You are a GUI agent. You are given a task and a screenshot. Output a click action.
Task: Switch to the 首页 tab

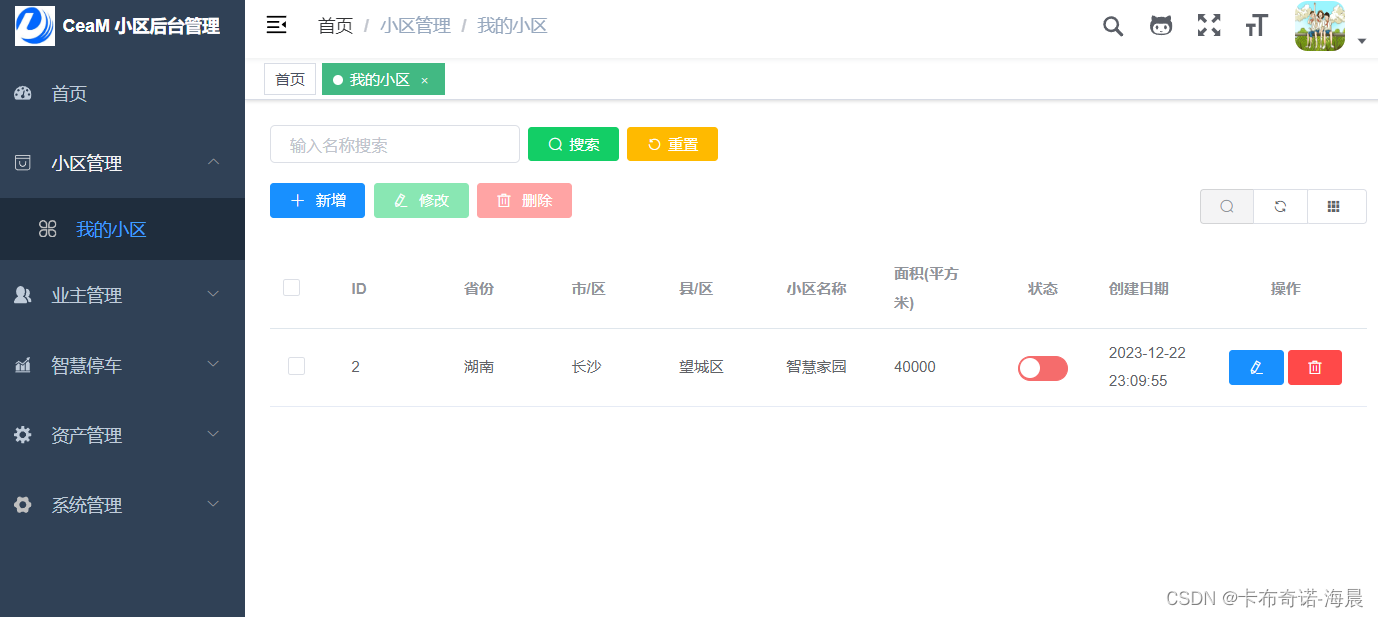click(x=289, y=78)
